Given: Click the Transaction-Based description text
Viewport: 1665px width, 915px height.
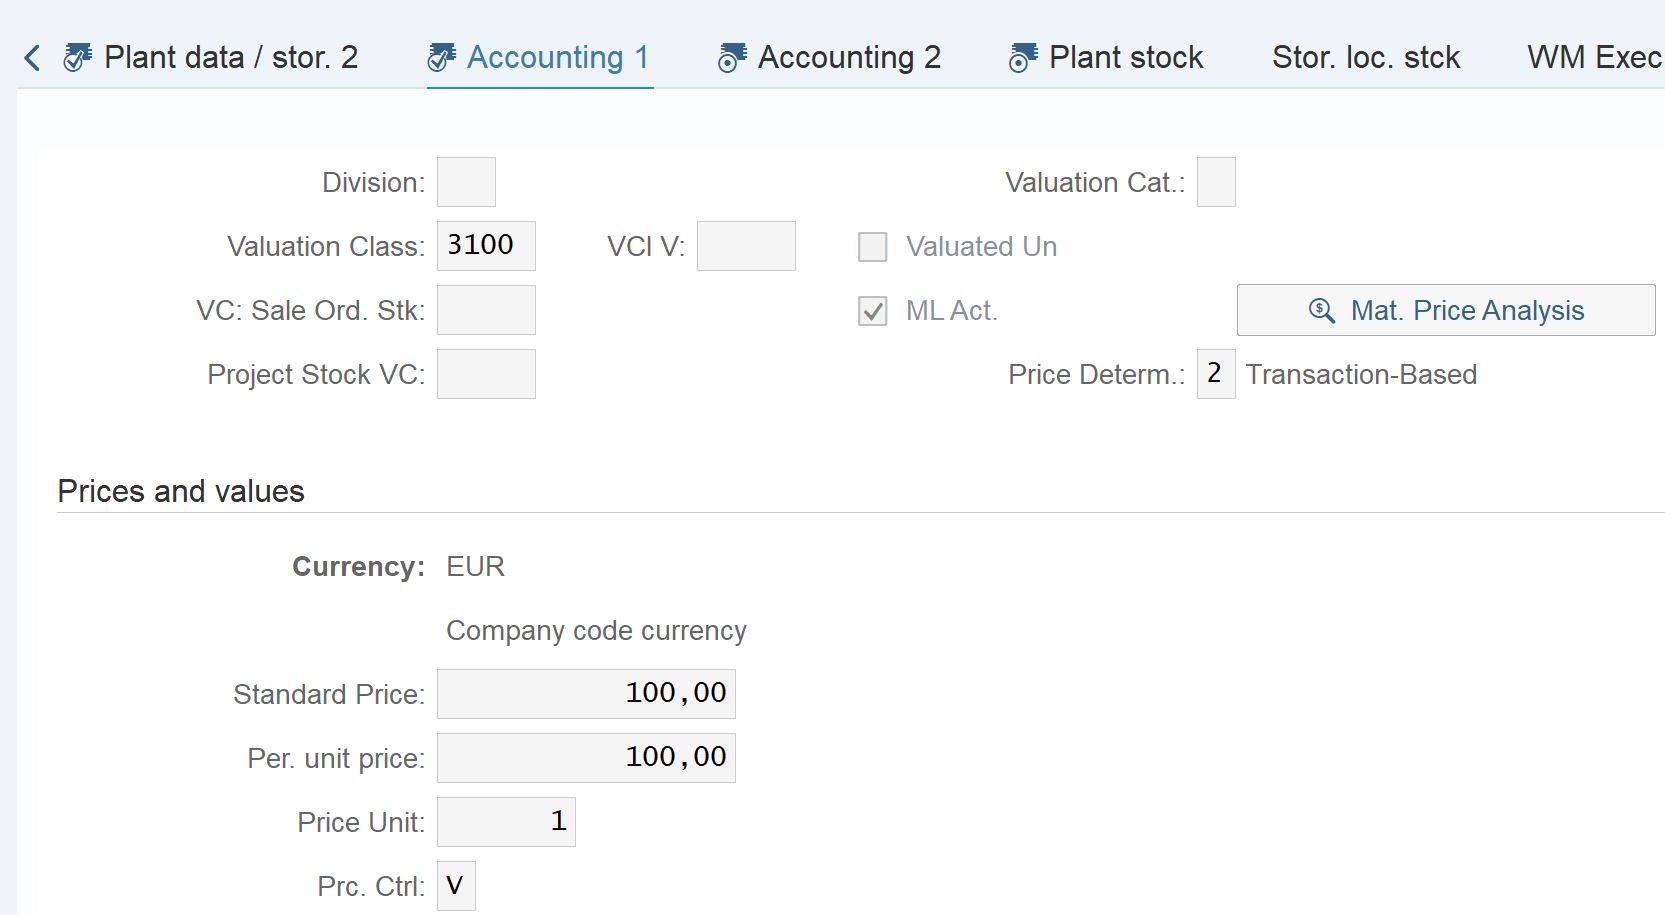Looking at the screenshot, I should coord(1361,375).
